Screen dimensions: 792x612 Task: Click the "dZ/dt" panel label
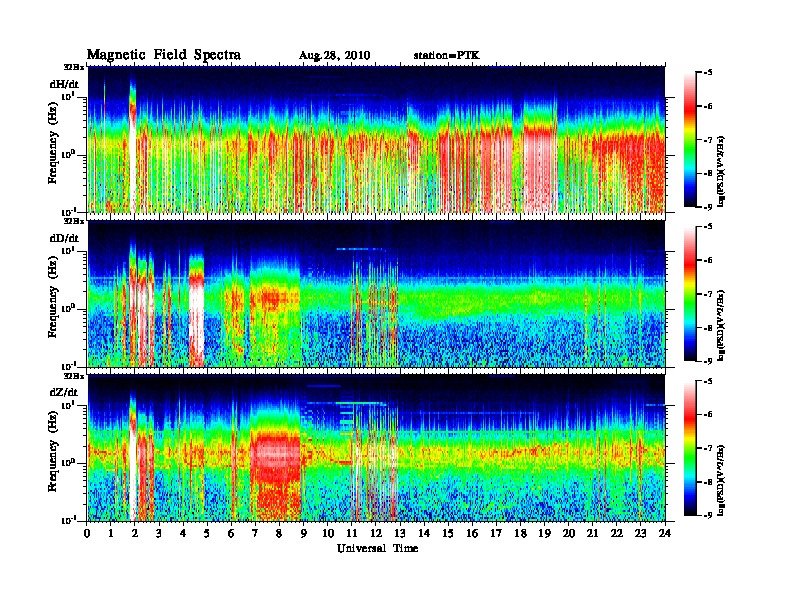pyautogui.click(x=64, y=392)
